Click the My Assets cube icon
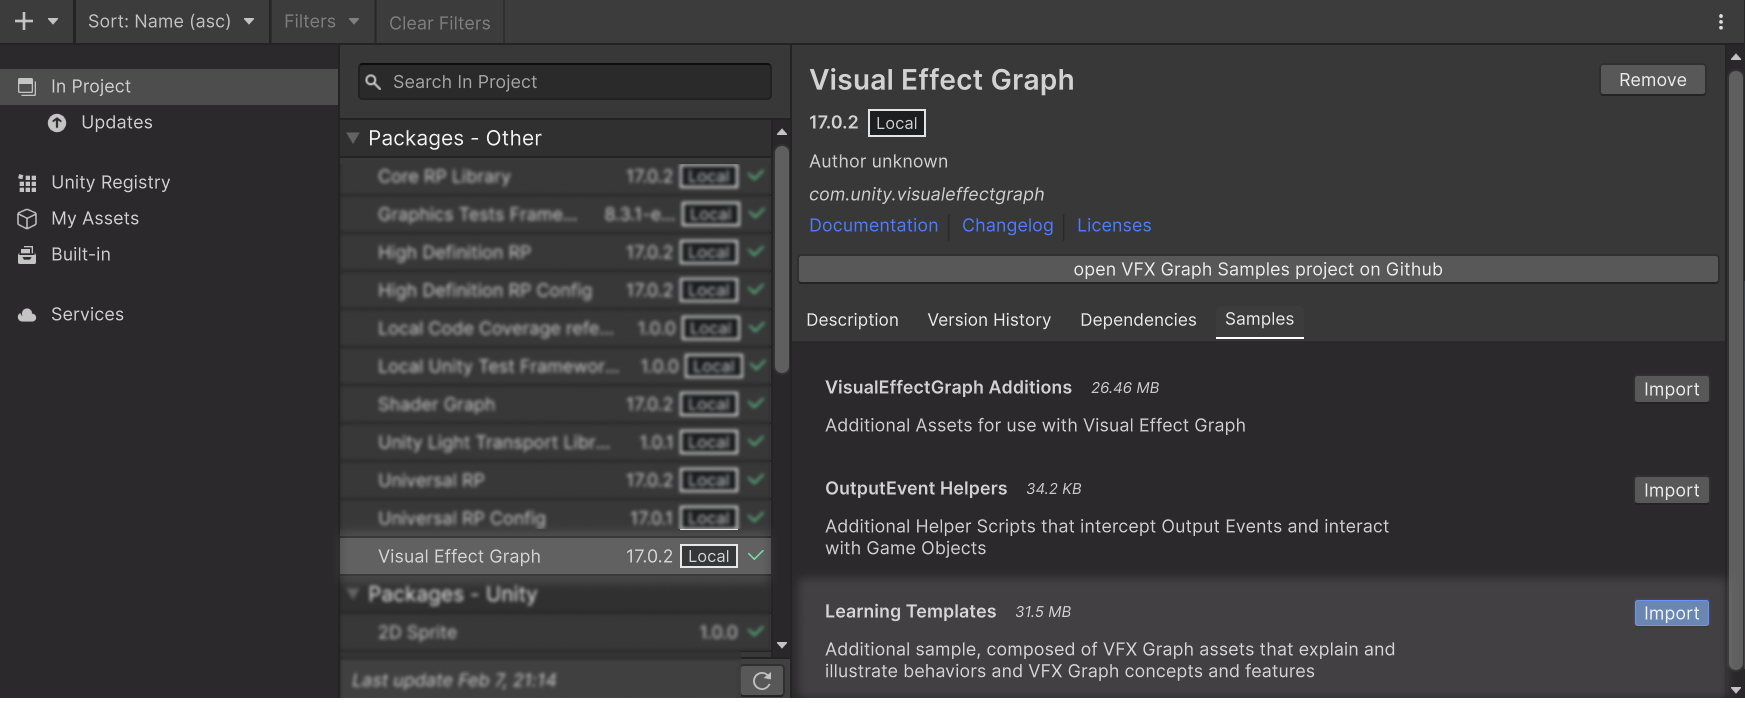This screenshot has width=1745, height=703. [28, 219]
